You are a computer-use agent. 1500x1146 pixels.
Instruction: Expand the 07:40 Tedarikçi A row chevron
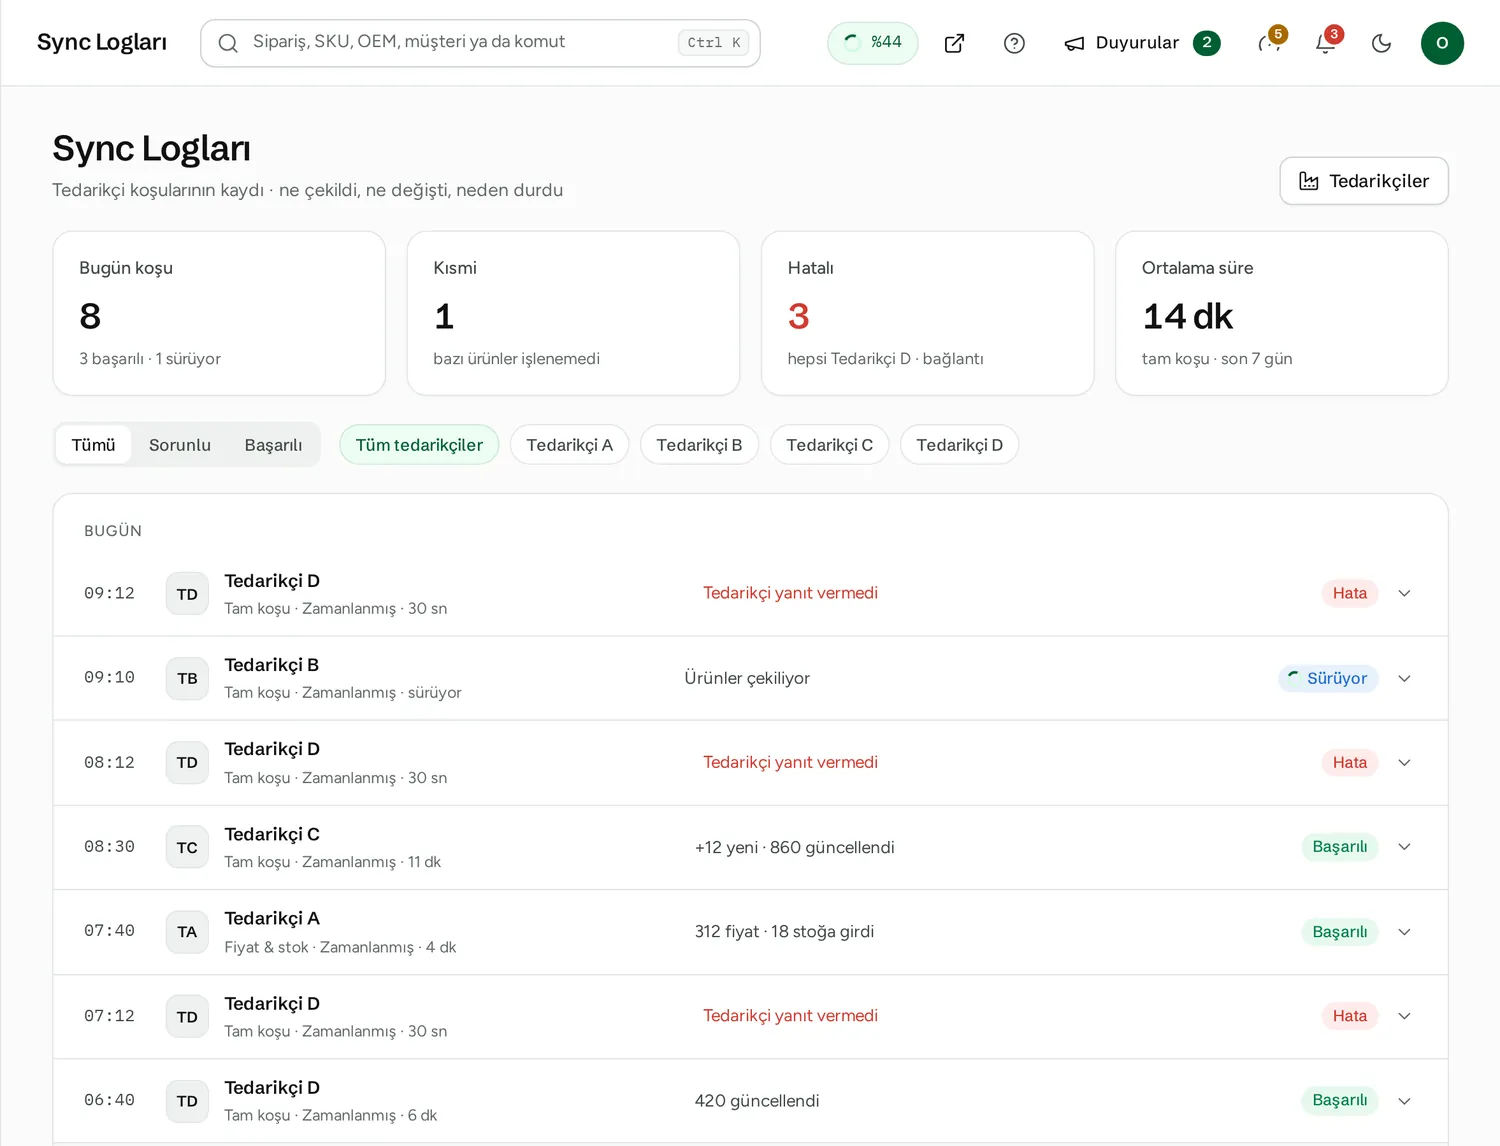[1404, 932]
